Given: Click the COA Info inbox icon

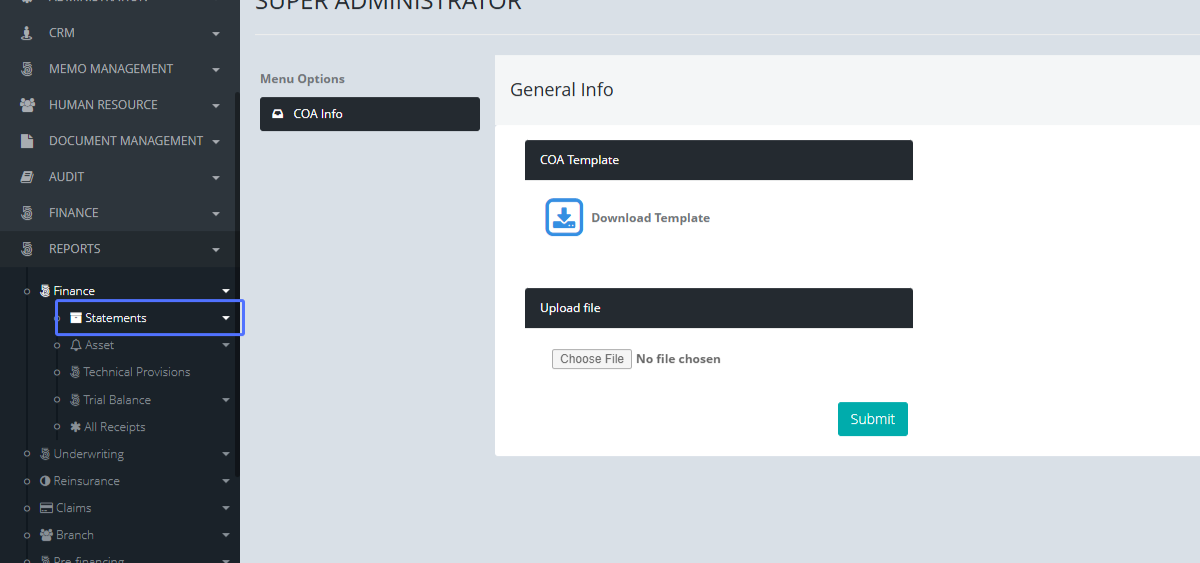Looking at the screenshot, I should click(x=278, y=114).
